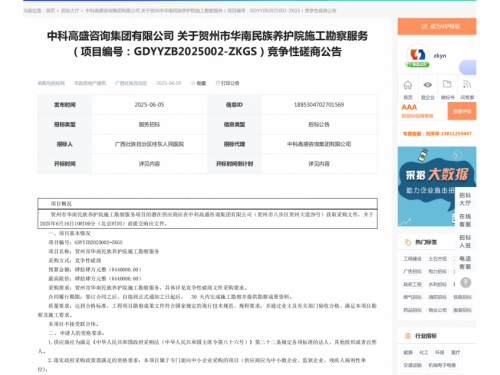Go to 招标大厅 in the breadcrumb

(x=70, y=11)
